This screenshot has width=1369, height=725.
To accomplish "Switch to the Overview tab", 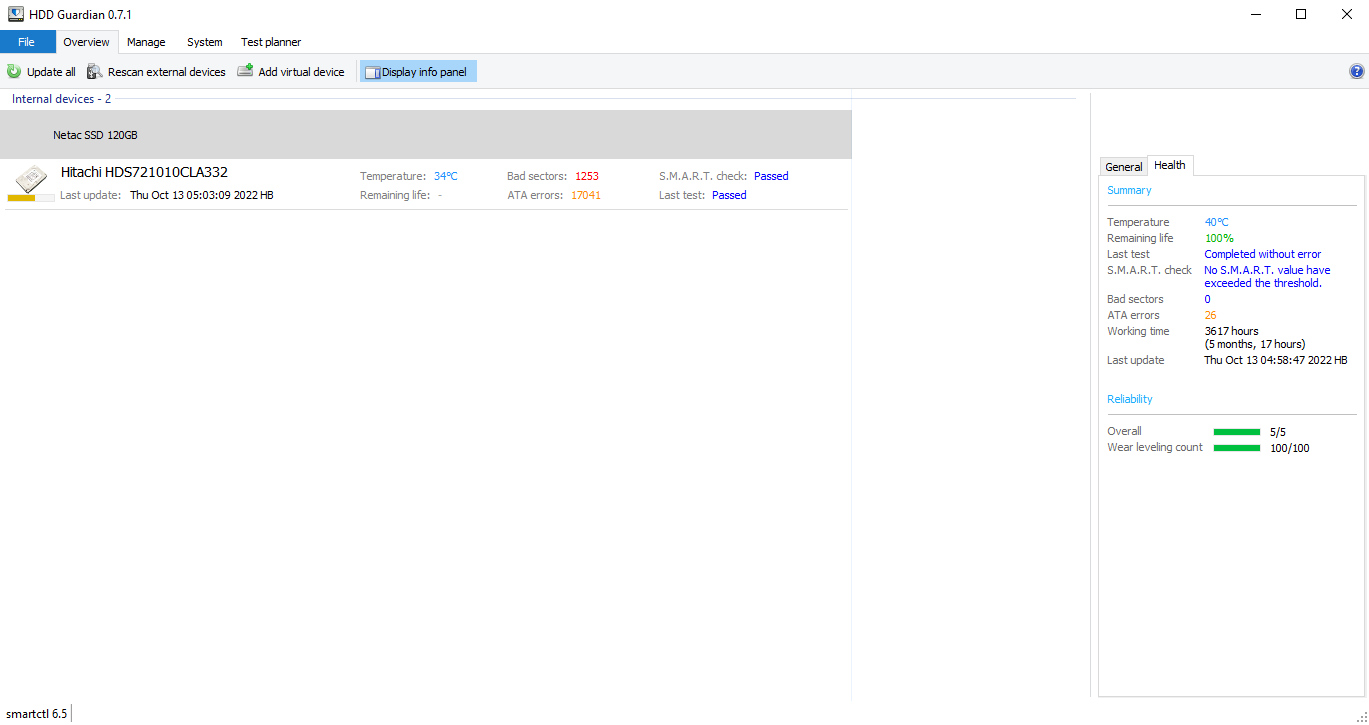I will click(x=86, y=42).
